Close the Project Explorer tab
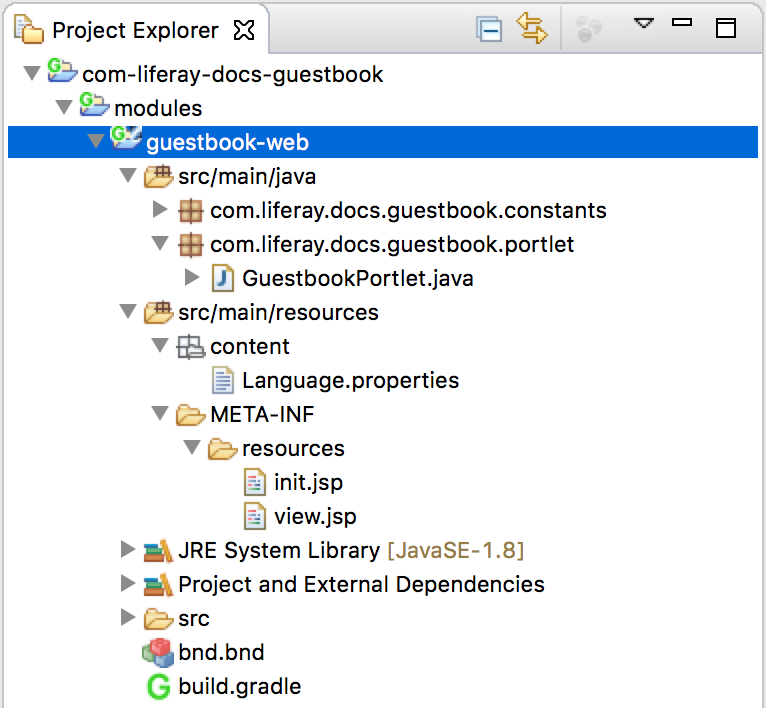The width and height of the screenshot is (766, 708). [244, 30]
